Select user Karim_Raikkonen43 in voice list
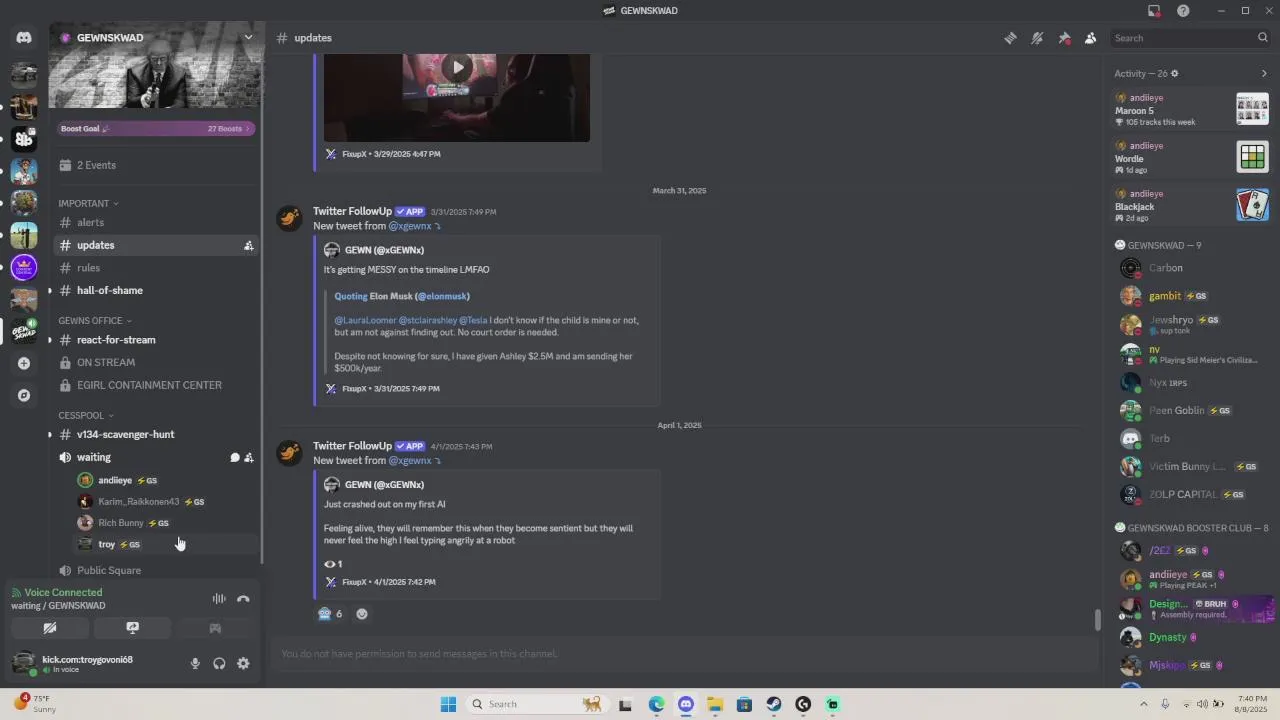The width and height of the screenshot is (1280, 720). (165, 502)
